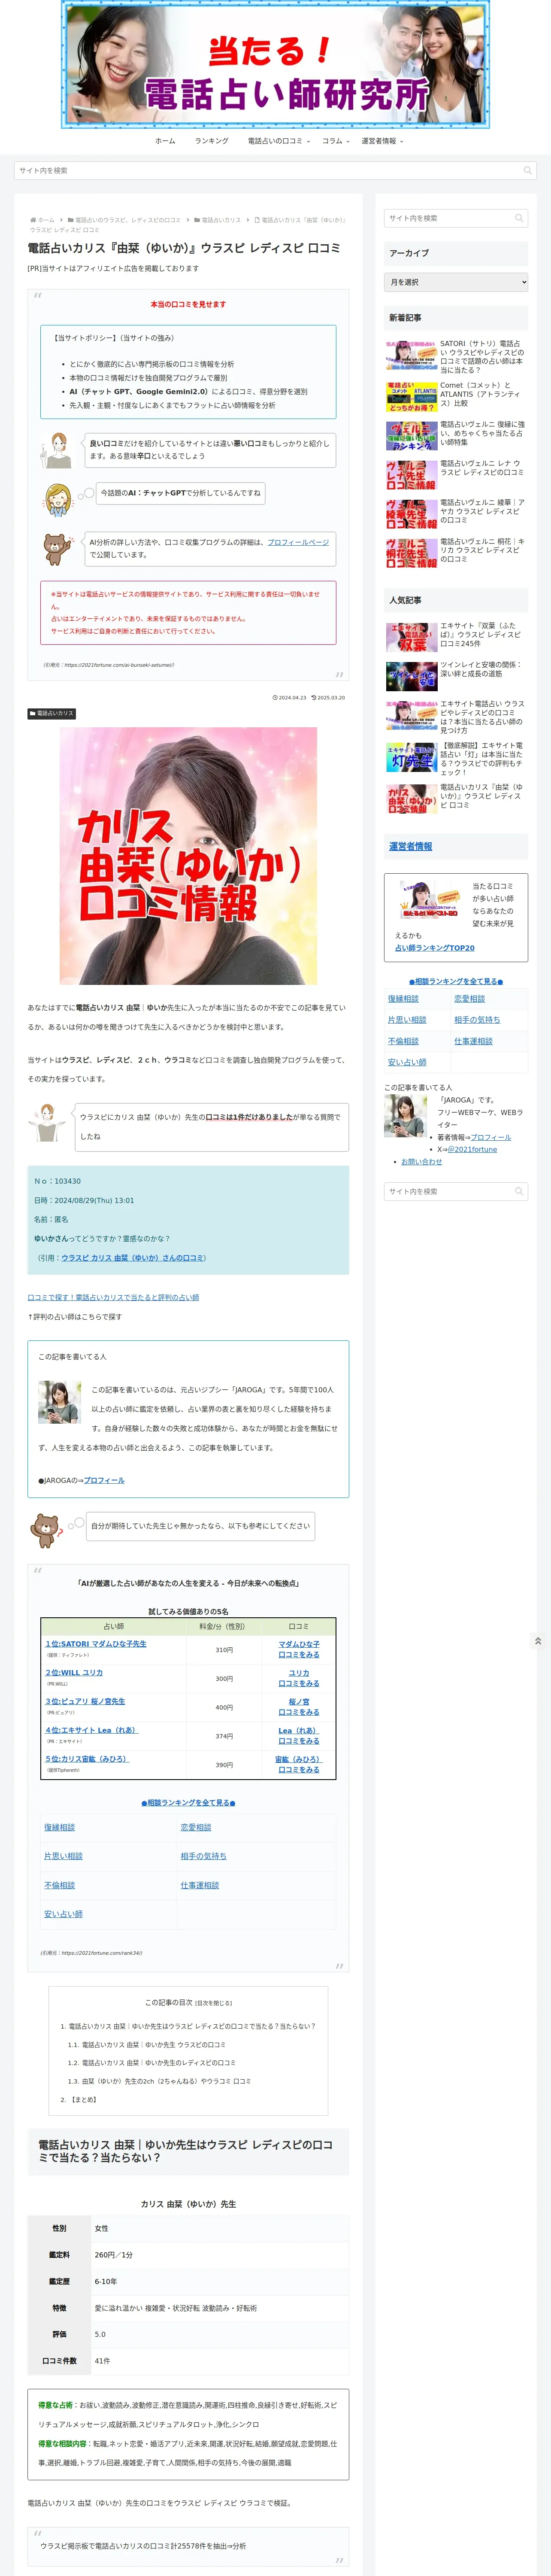
Task: Open 口コミで探す！電話占いカリスで当たると評判の占い師 link
Action: (113, 1297)
